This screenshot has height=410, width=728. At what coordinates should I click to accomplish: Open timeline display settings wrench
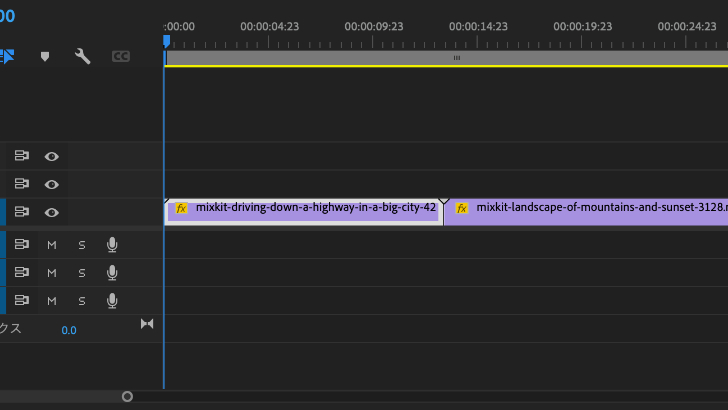point(82,56)
